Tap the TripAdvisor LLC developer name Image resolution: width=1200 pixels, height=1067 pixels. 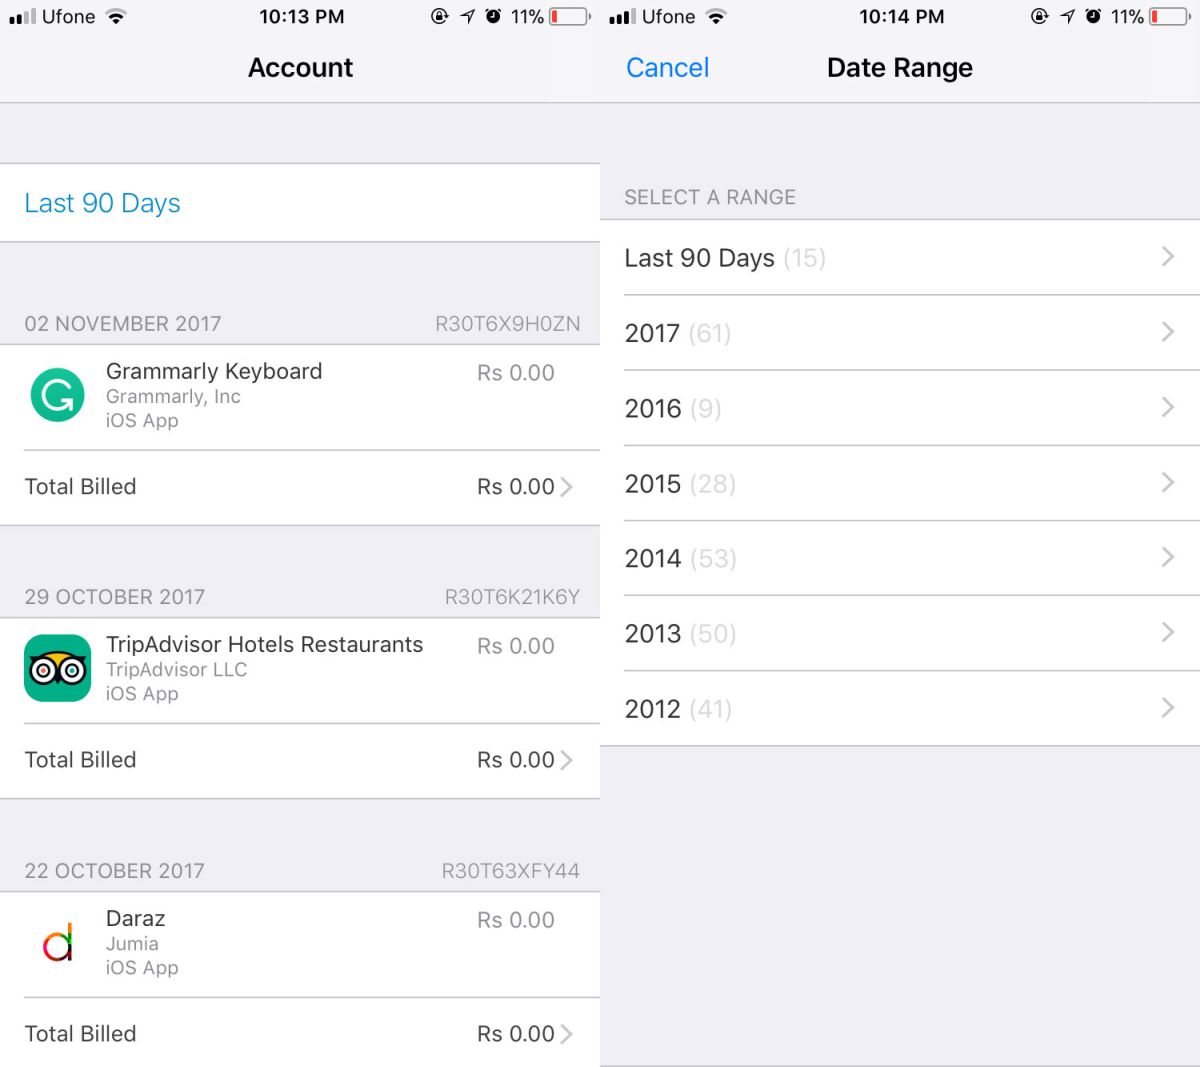tap(176, 670)
